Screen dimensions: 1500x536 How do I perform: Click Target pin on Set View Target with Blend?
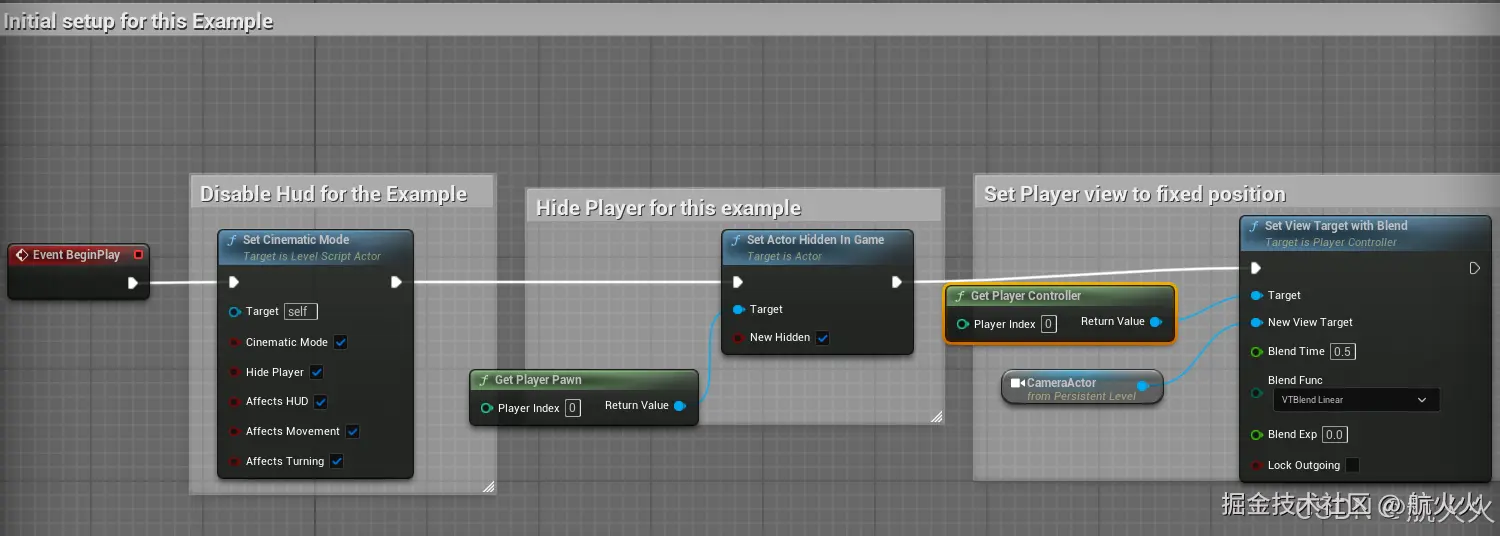pos(1256,296)
